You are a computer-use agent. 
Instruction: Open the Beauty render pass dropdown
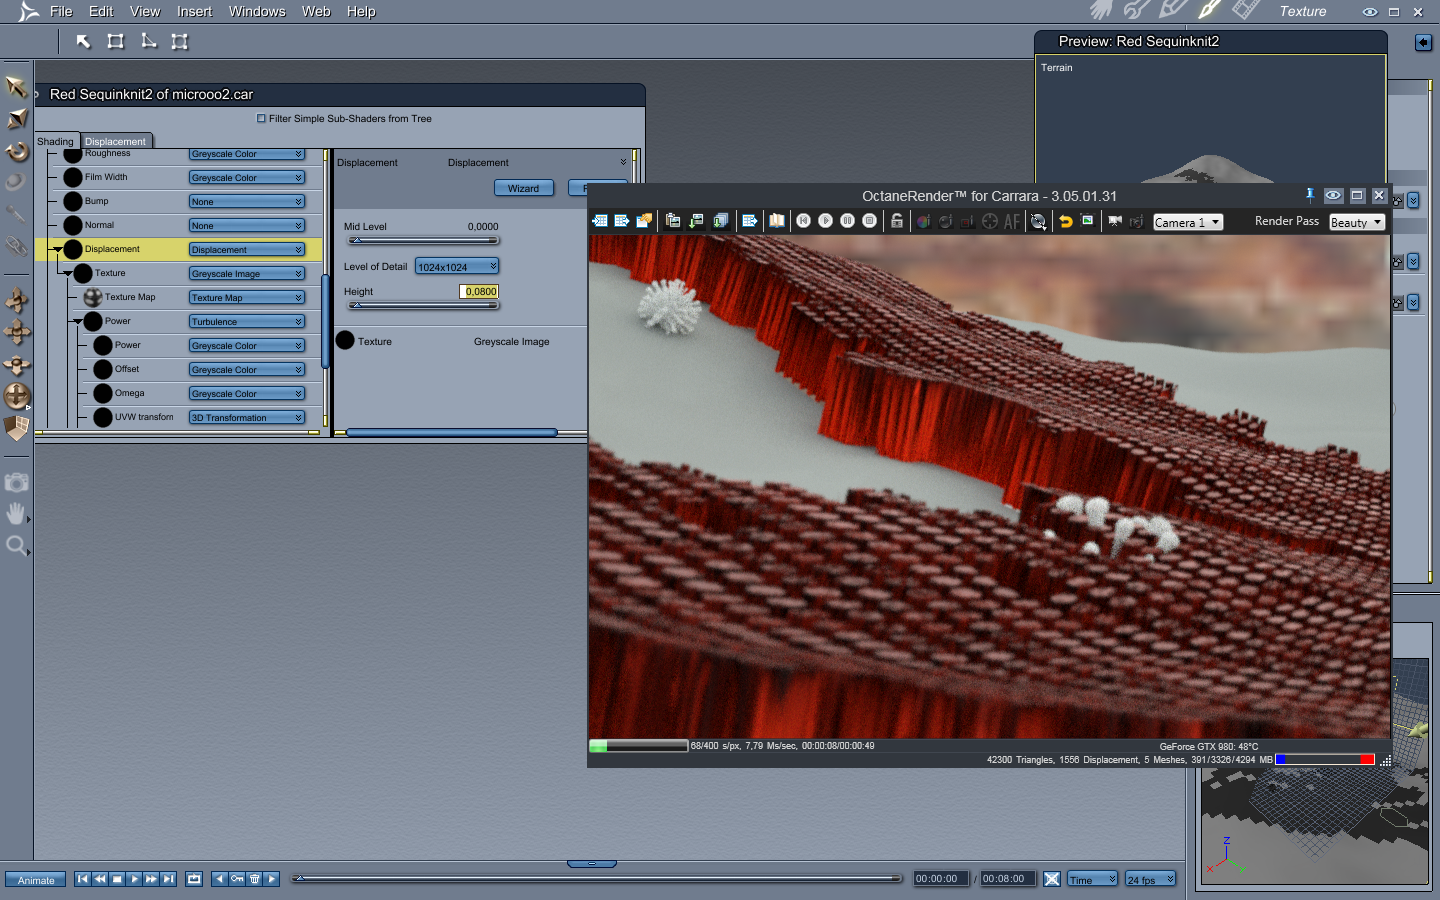click(x=1357, y=222)
